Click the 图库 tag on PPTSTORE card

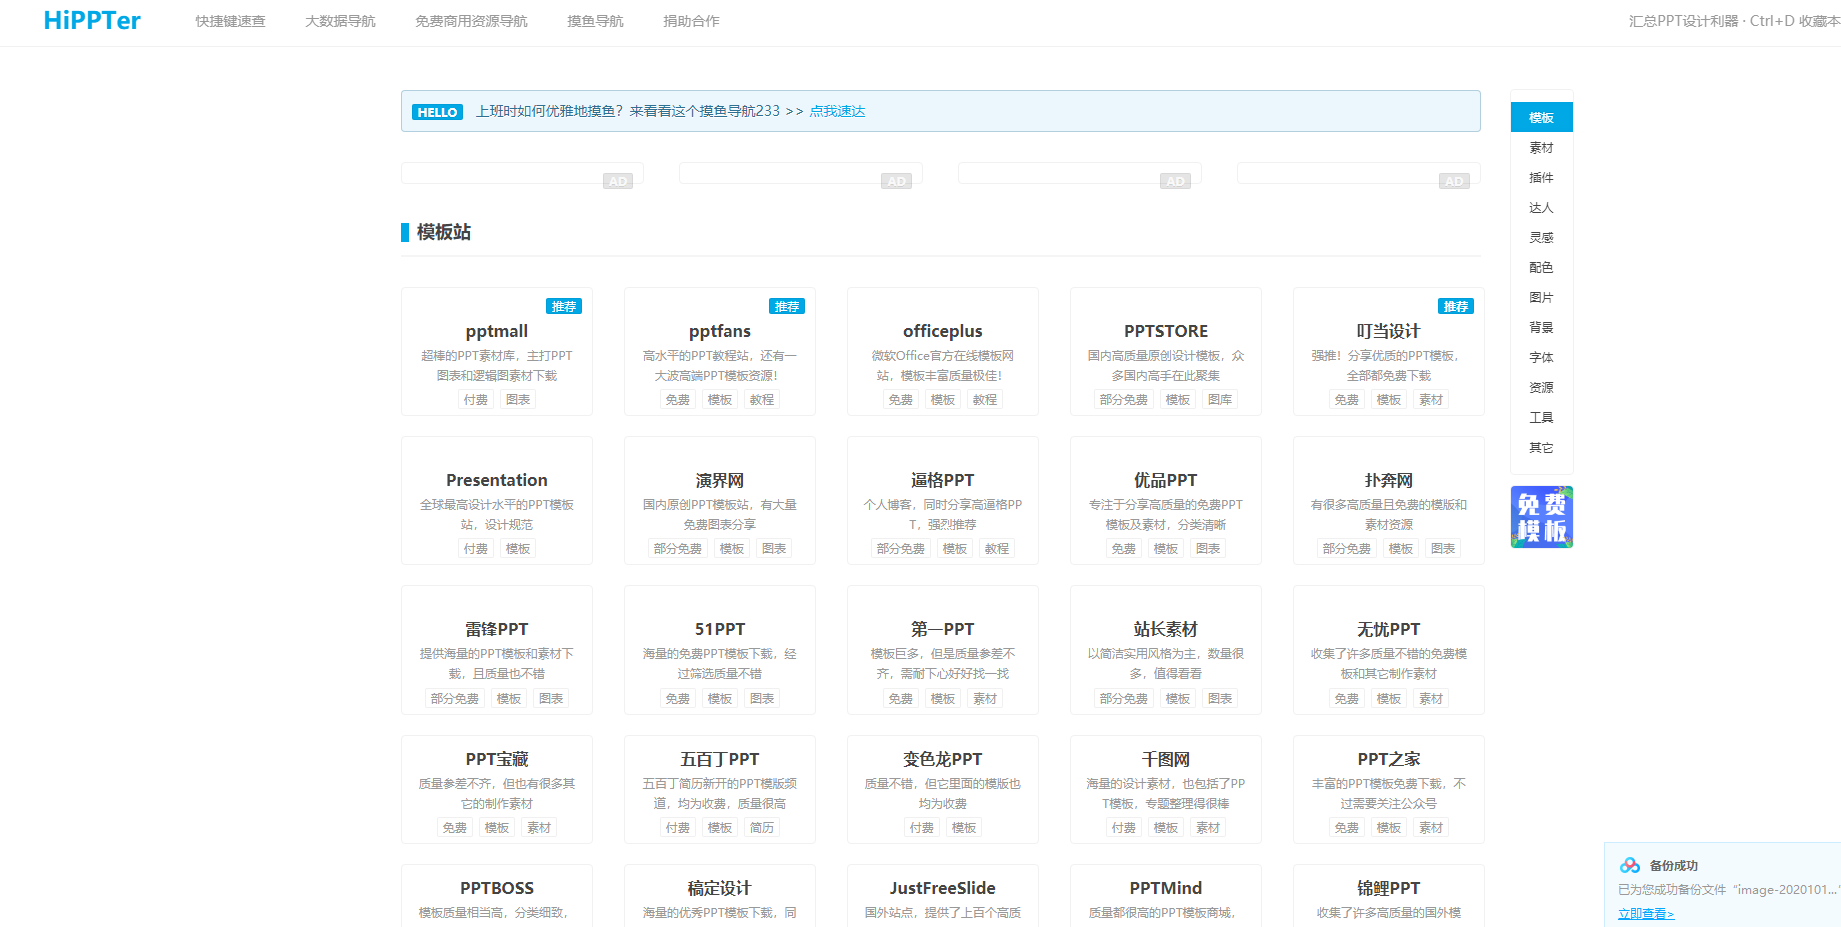[x=1220, y=399]
